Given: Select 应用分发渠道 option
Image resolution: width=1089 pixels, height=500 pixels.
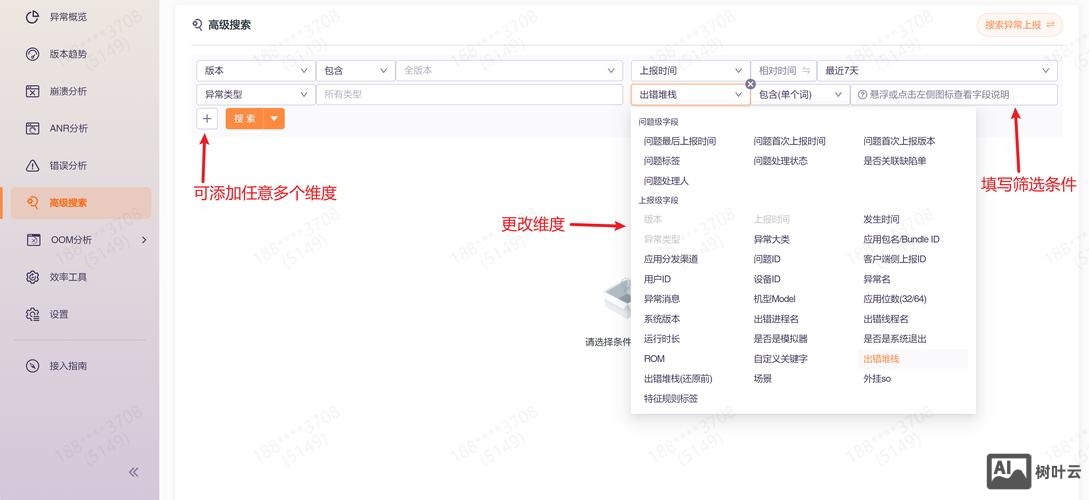Looking at the screenshot, I should [x=670, y=260].
